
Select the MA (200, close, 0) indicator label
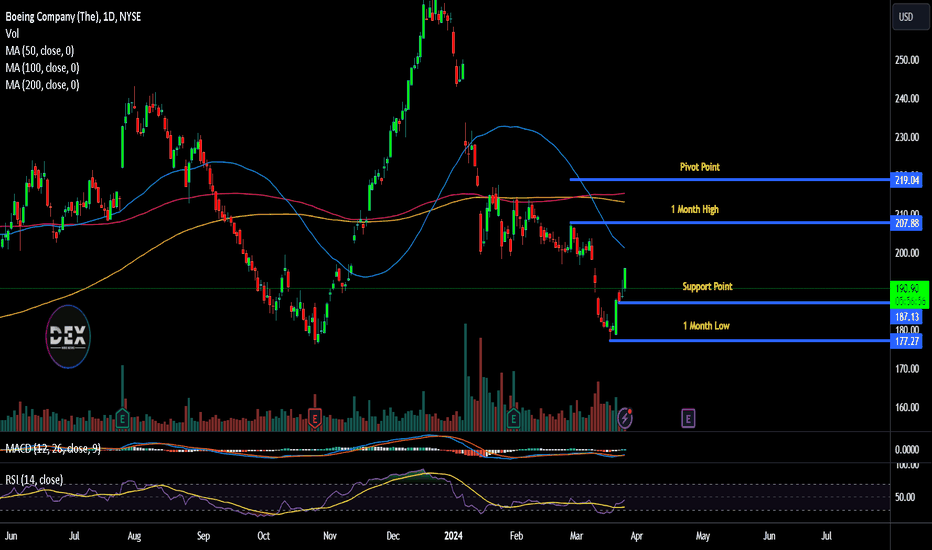point(42,85)
